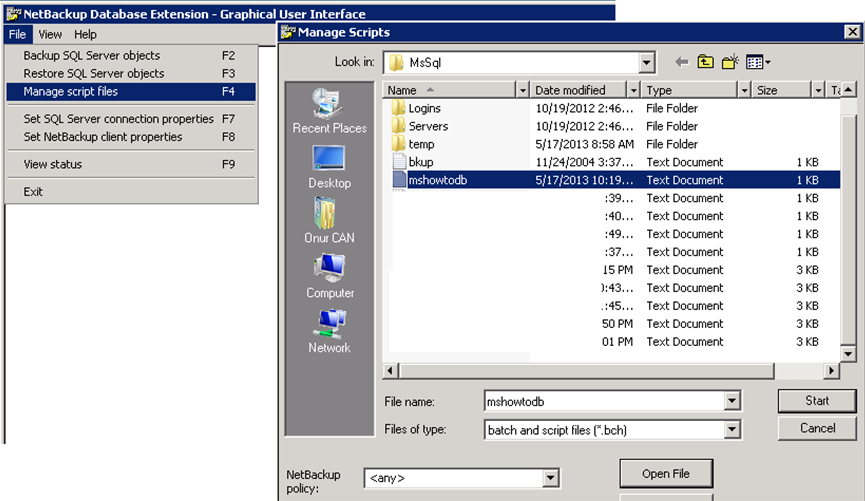Click the 11/24/2004 date of bkup
This screenshot has height=501, width=865.
pos(584,162)
